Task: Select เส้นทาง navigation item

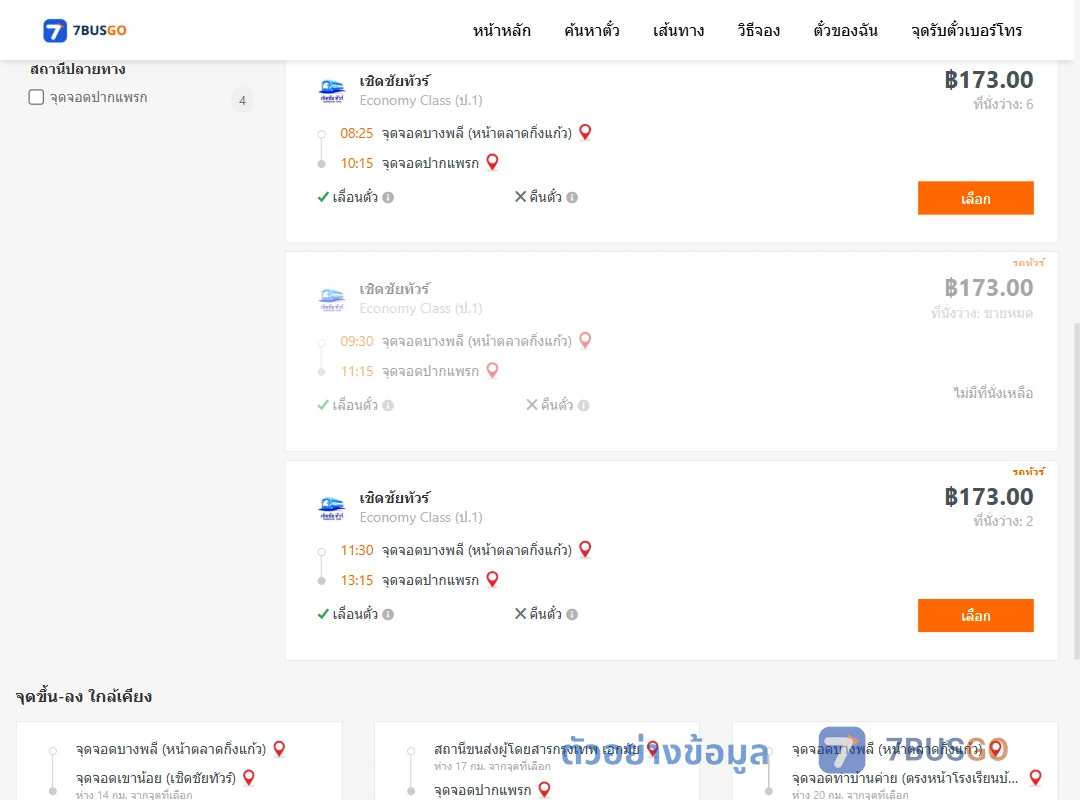Action: point(678,30)
